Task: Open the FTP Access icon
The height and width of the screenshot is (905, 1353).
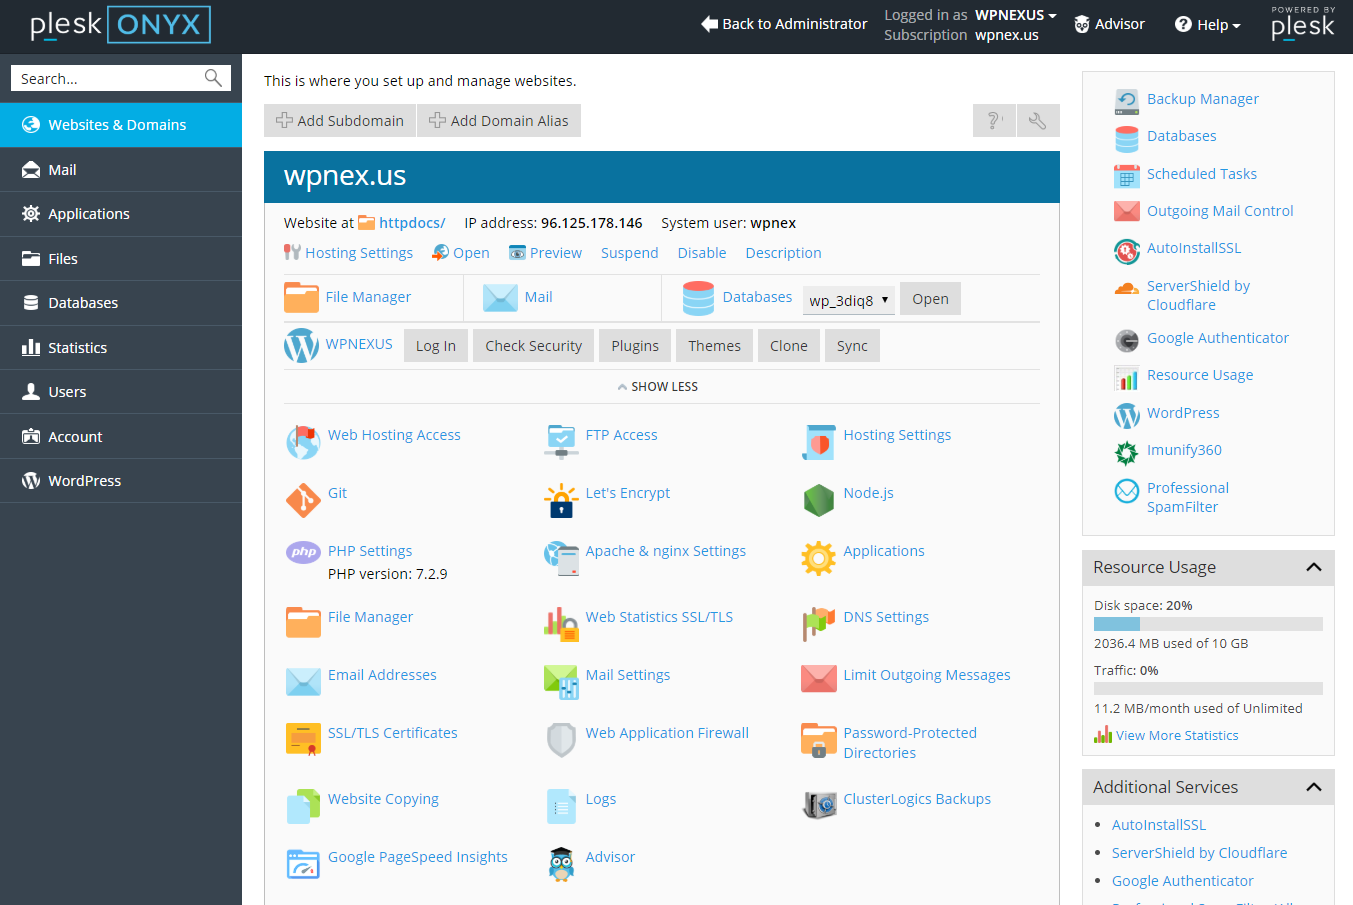Action: click(561, 442)
